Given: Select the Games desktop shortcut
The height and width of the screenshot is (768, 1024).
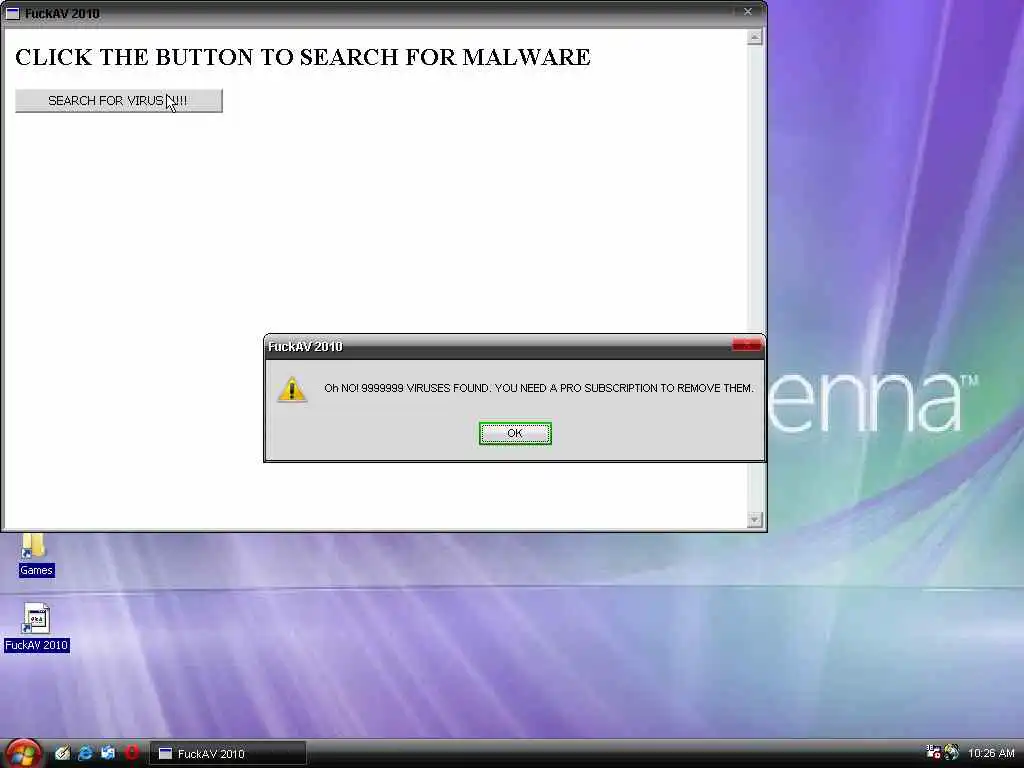Looking at the screenshot, I should click(x=36, y=556).
